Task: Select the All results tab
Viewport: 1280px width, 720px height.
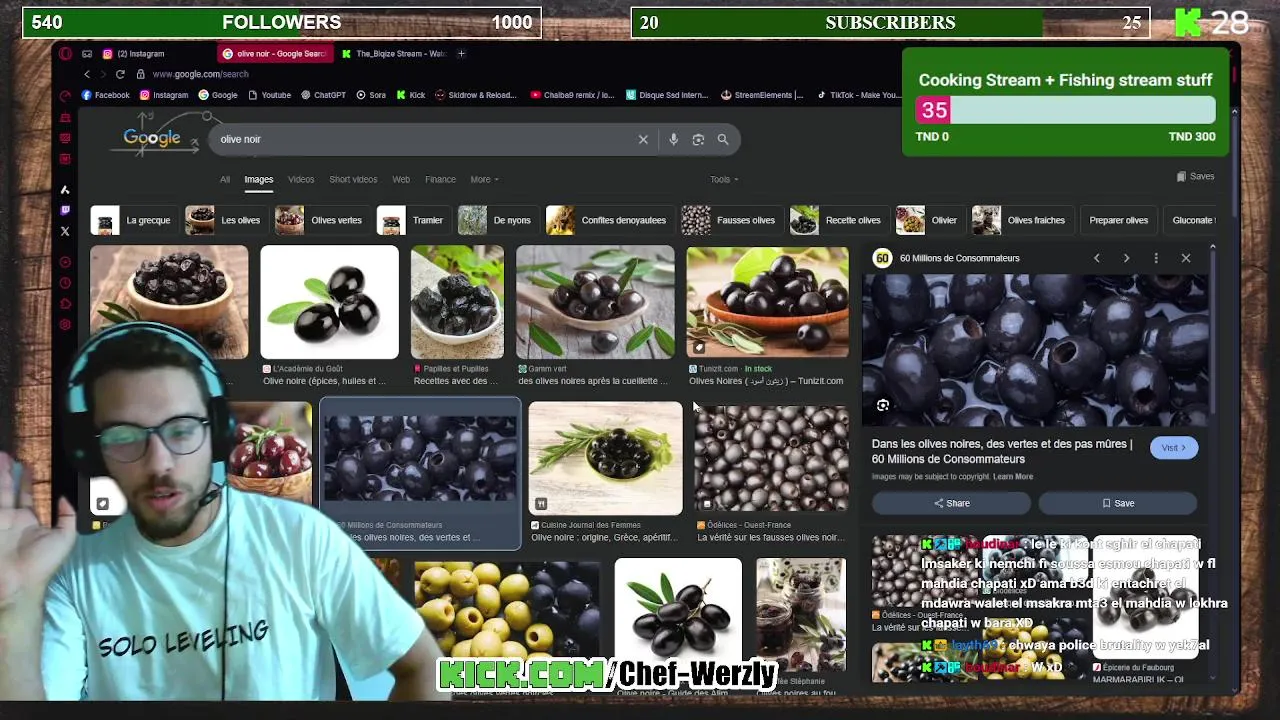Action: tap(225, 180)
